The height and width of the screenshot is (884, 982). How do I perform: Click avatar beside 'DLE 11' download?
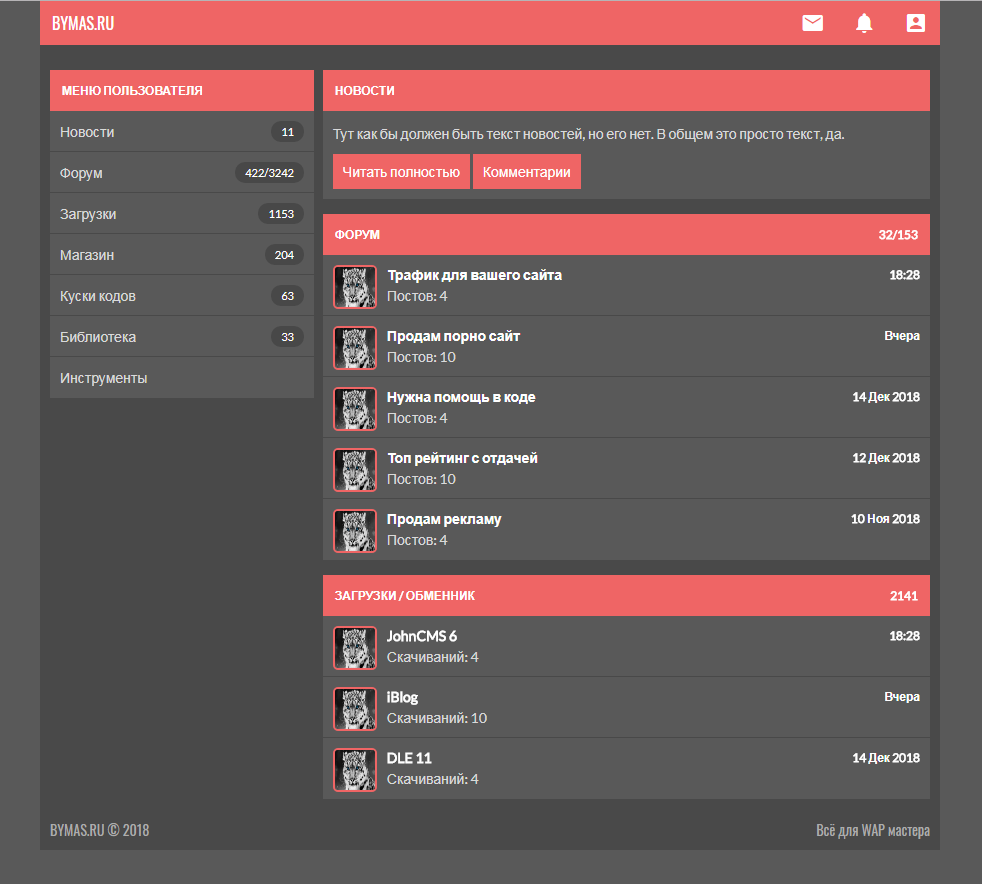point(355,770)
